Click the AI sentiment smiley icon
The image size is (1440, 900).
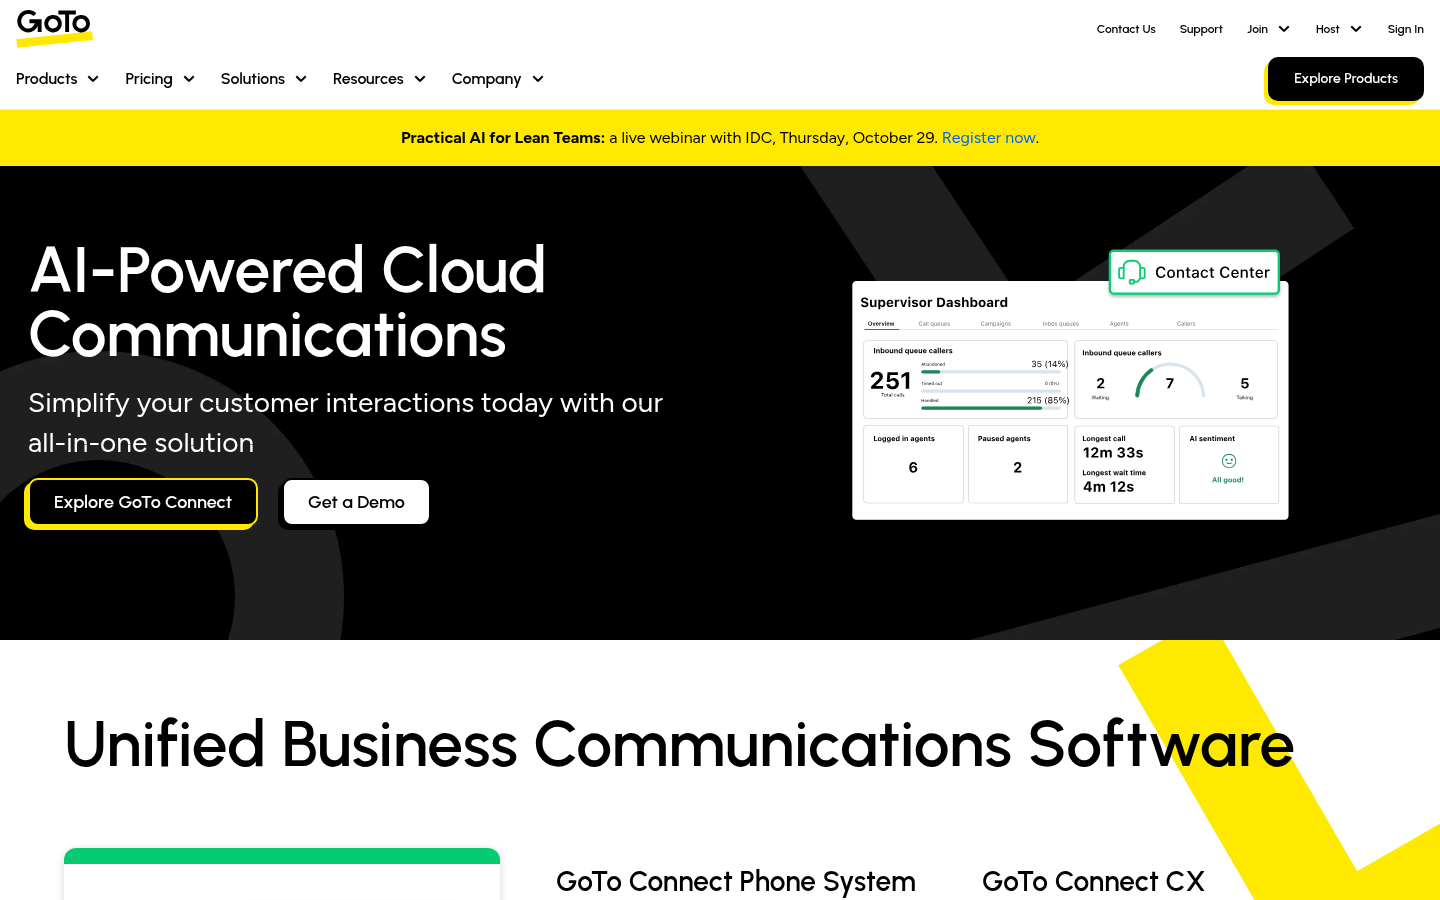[1229, 461]
